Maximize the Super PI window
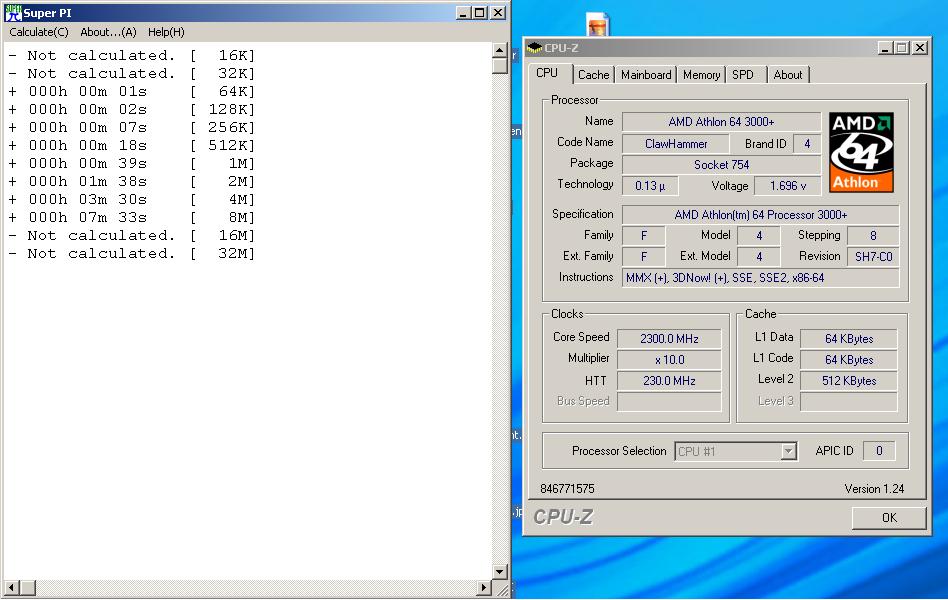Screen dimensions: 948x600 [479, 13]
